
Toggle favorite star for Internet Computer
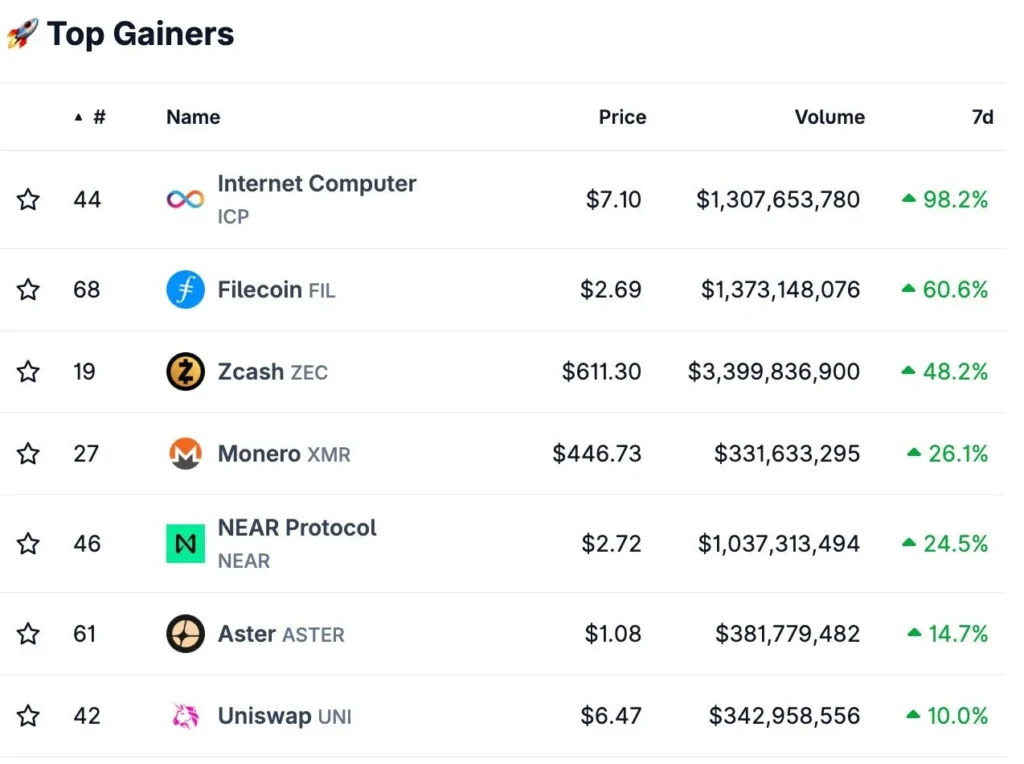[28, 199]
